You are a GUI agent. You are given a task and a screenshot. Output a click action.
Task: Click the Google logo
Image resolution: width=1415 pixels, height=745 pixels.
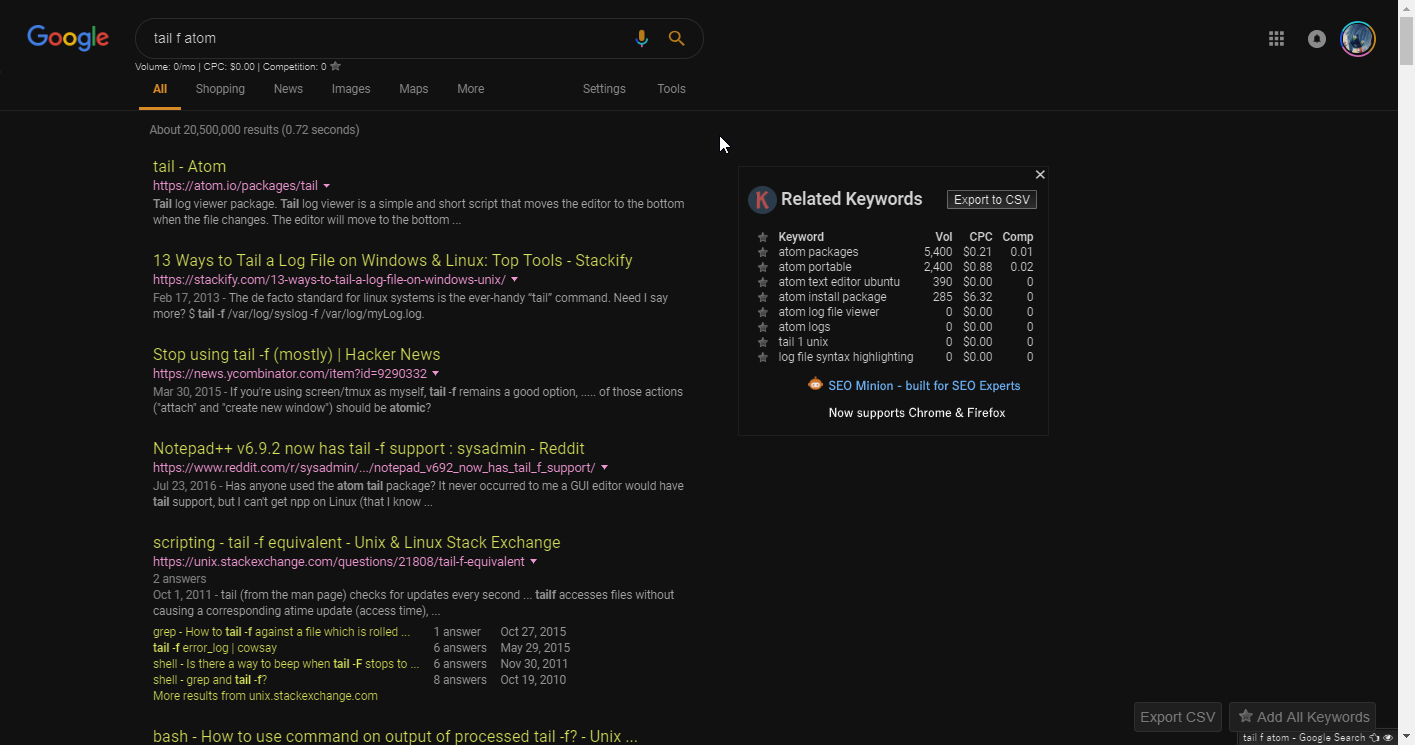click(68, 38)
